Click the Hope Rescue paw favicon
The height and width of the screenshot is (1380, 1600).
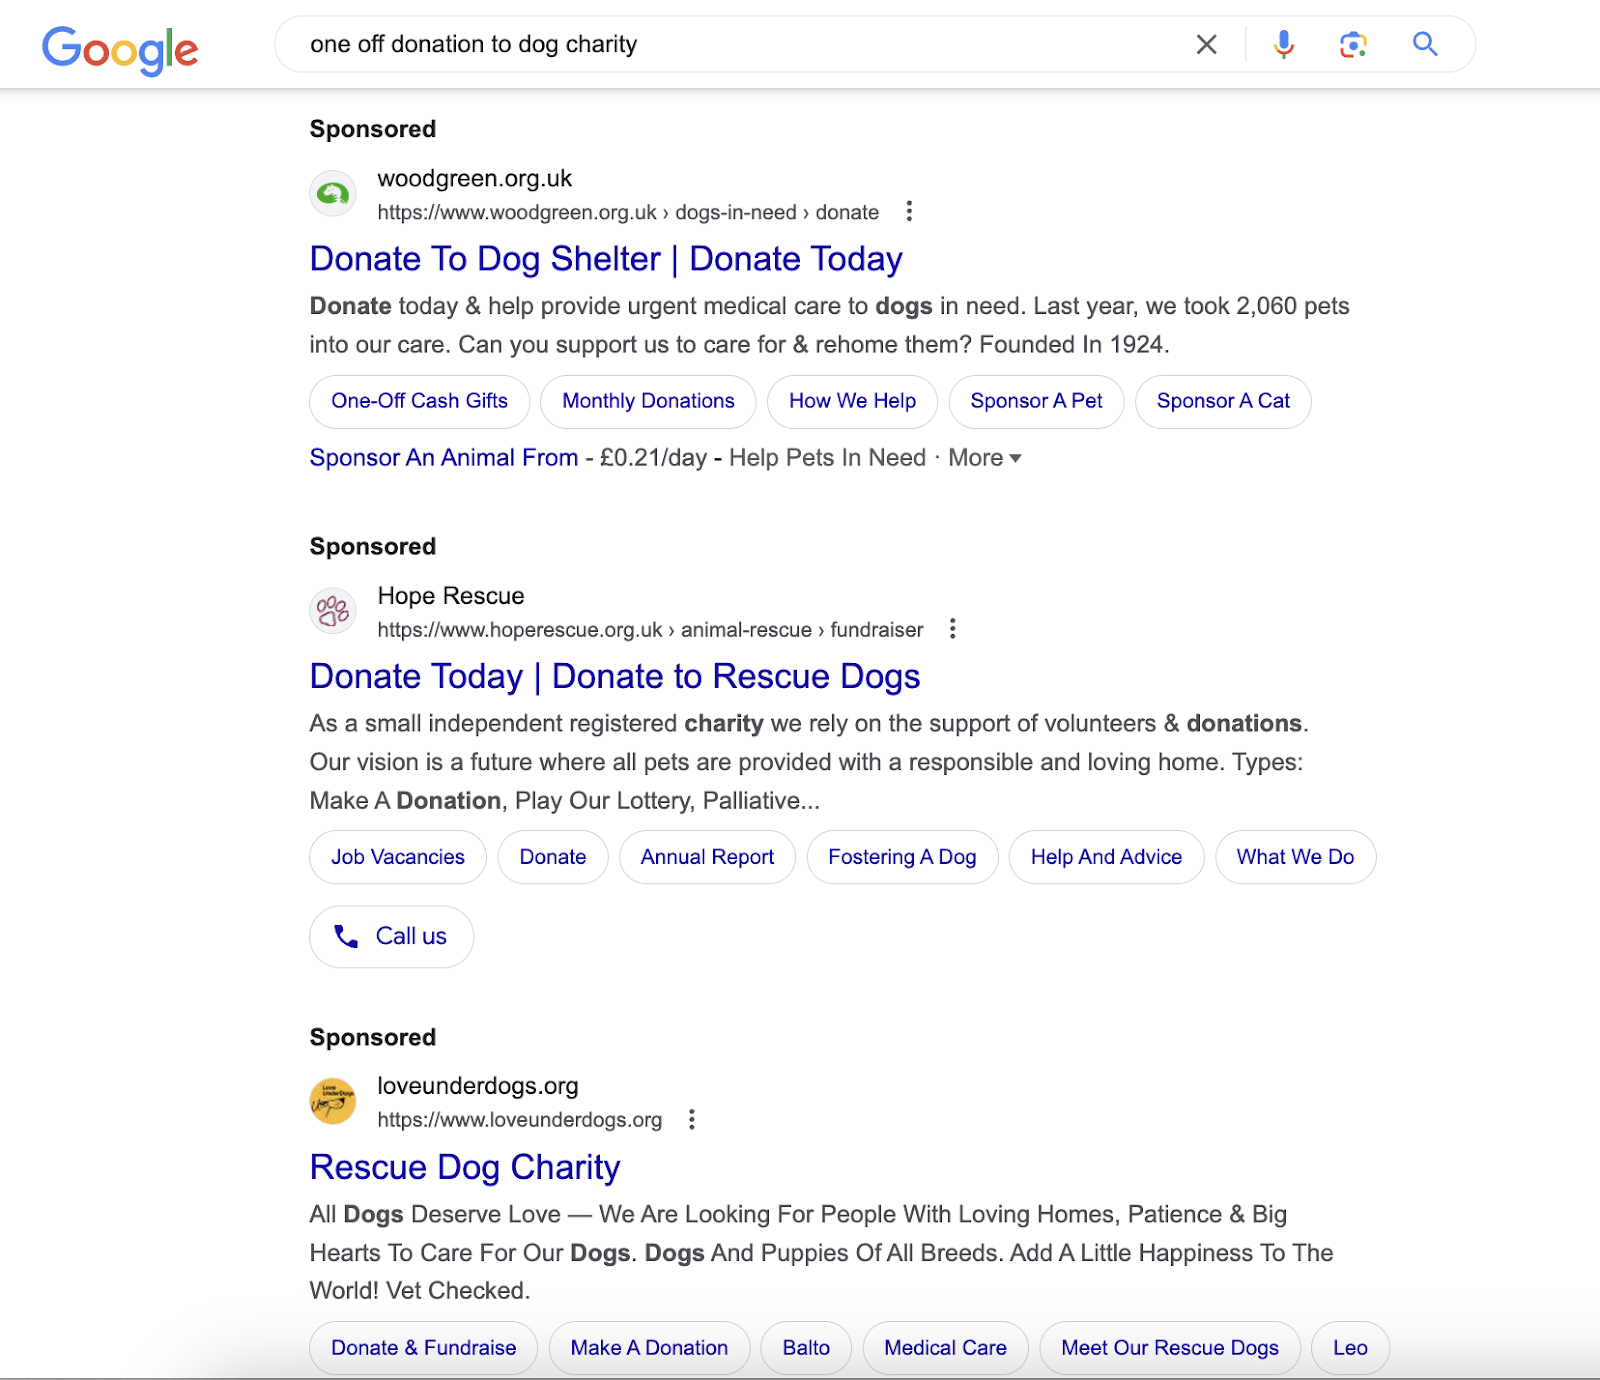[x=333, y=611]
